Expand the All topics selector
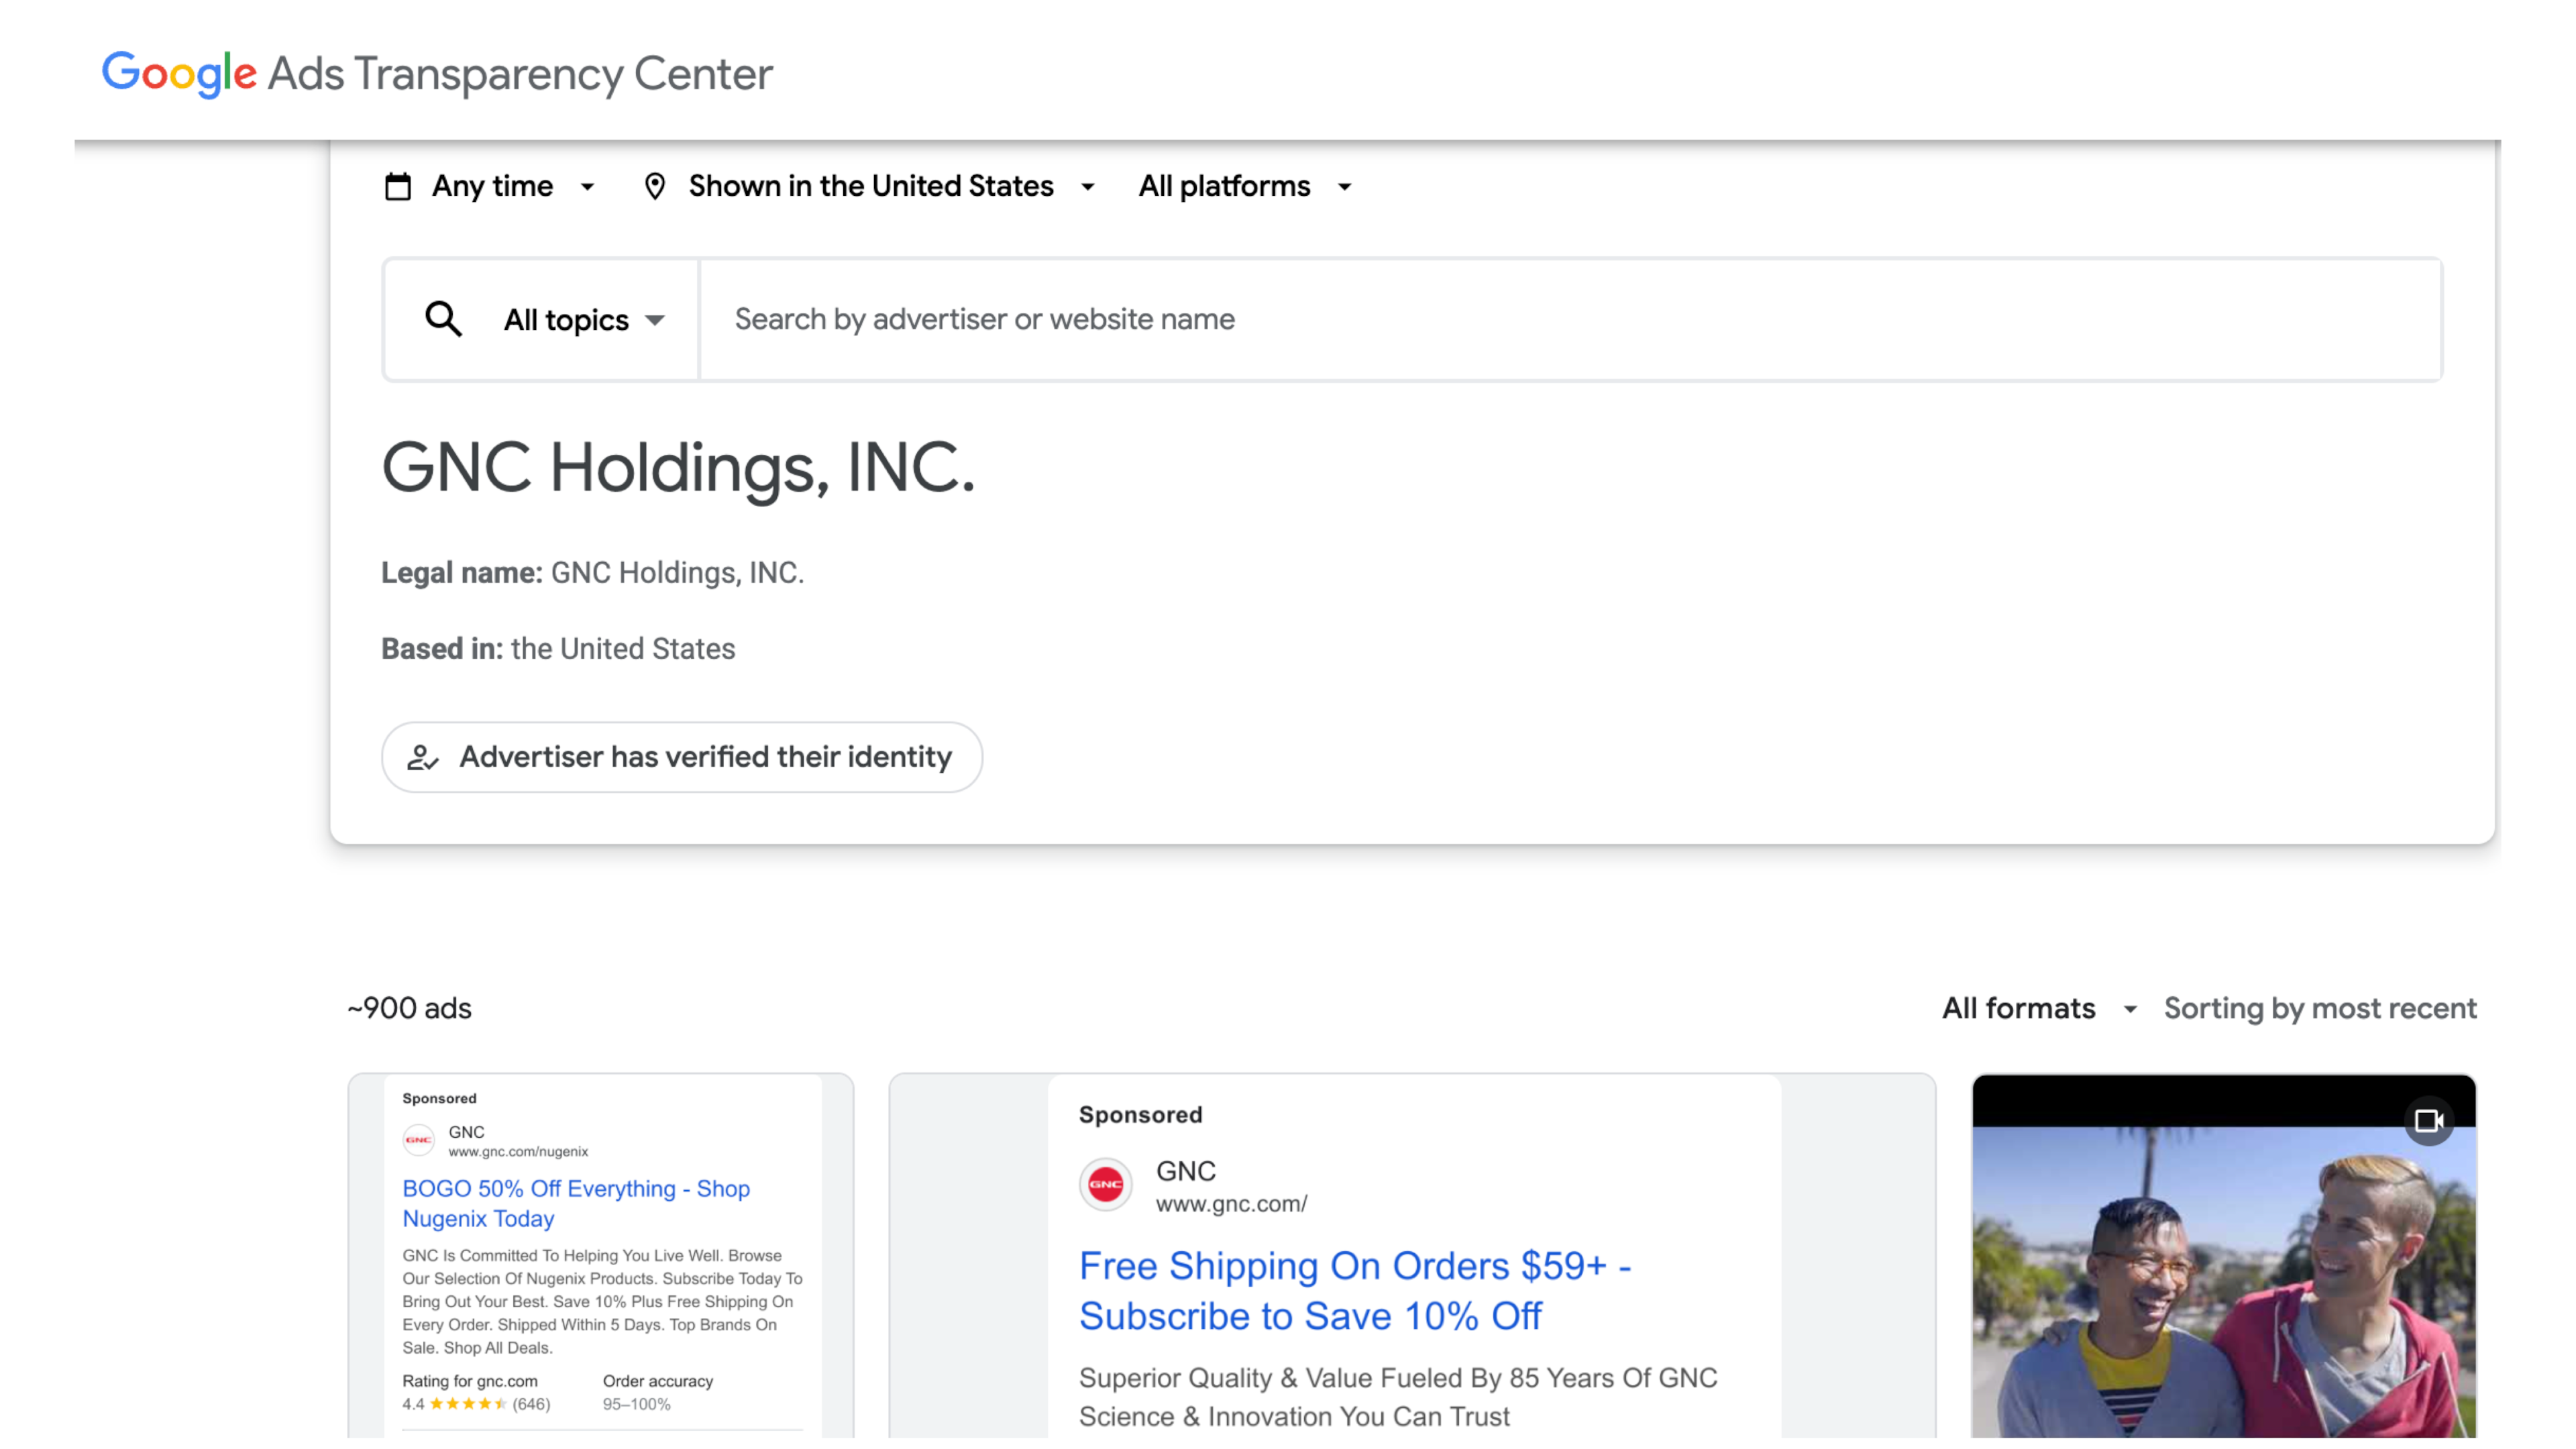 pos(584,321)
